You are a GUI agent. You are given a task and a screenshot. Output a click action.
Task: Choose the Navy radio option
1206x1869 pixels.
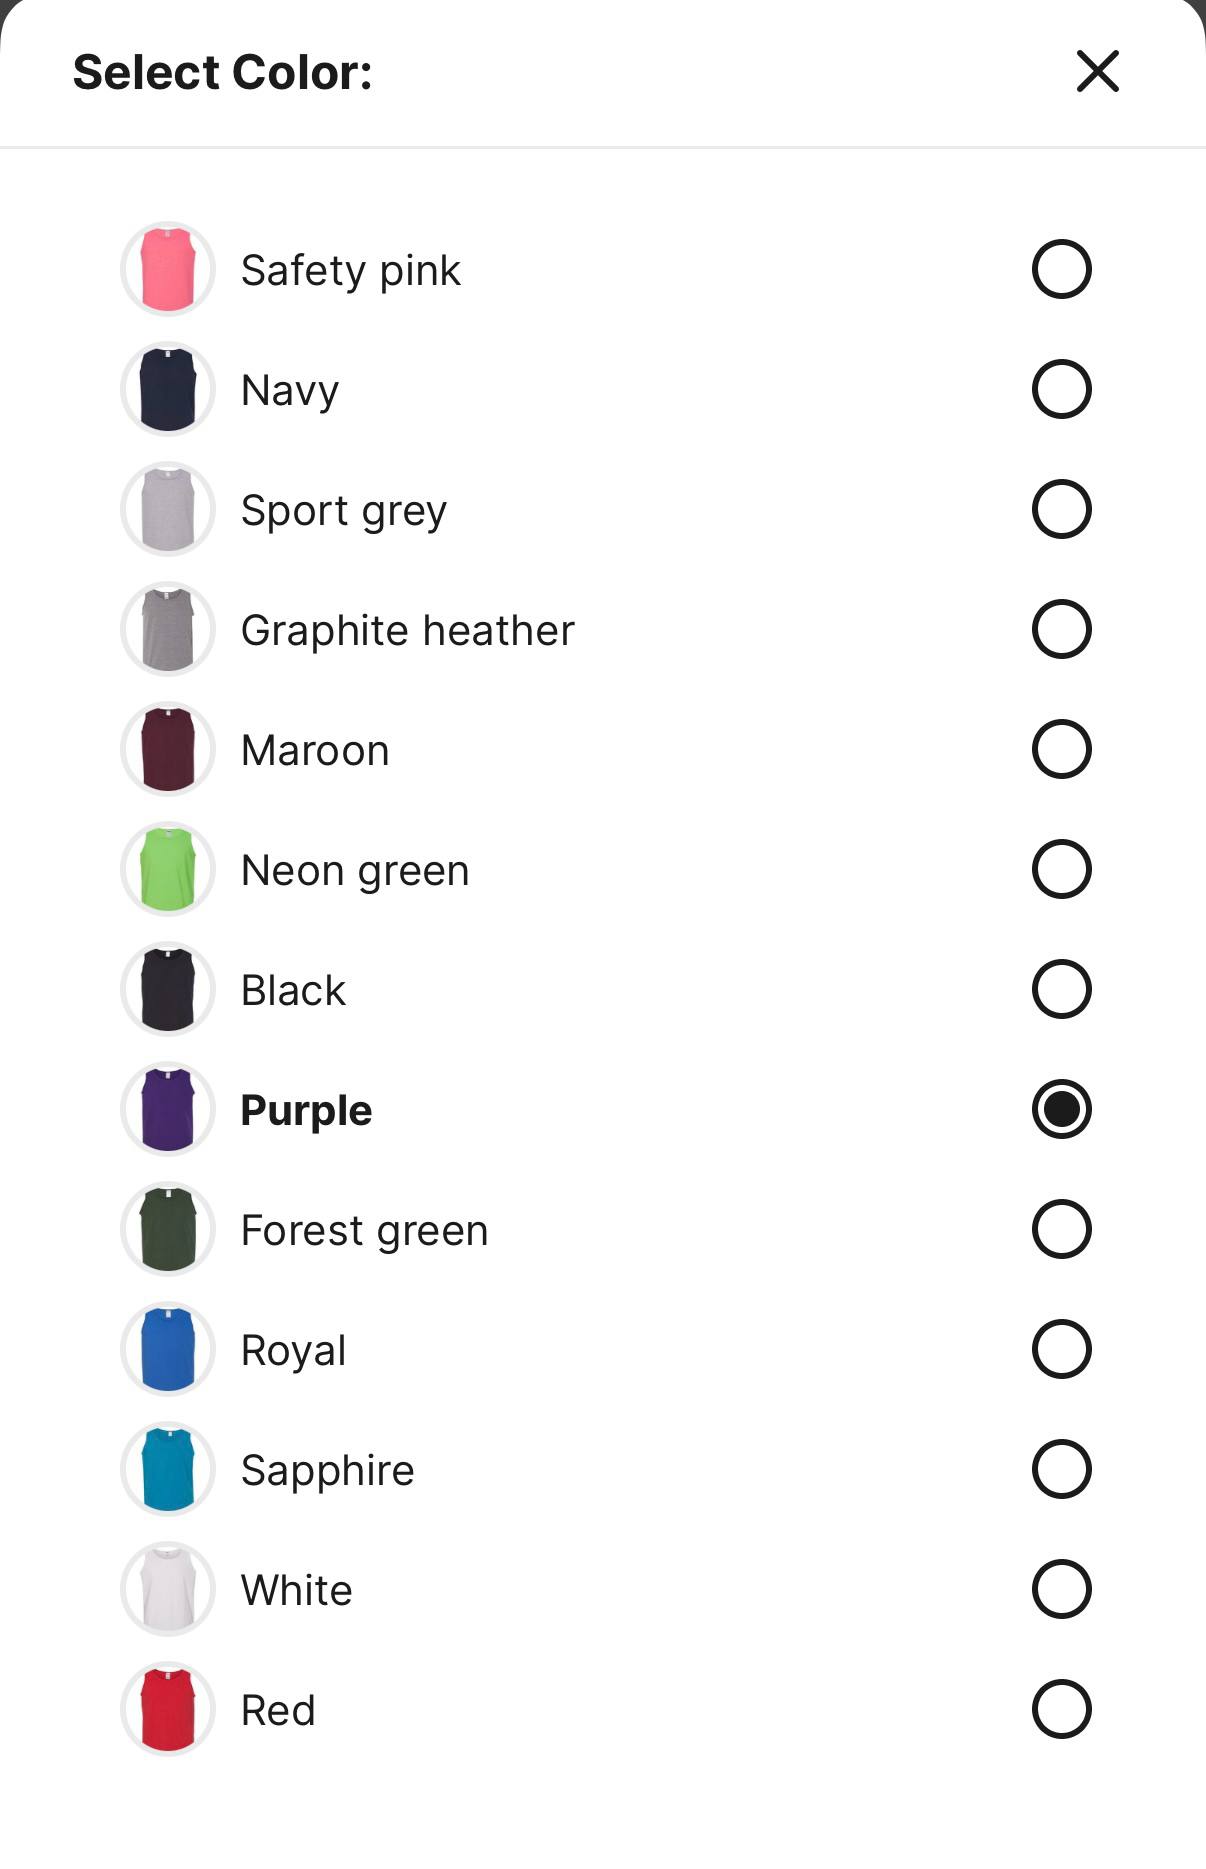[x=1061, y=389]
